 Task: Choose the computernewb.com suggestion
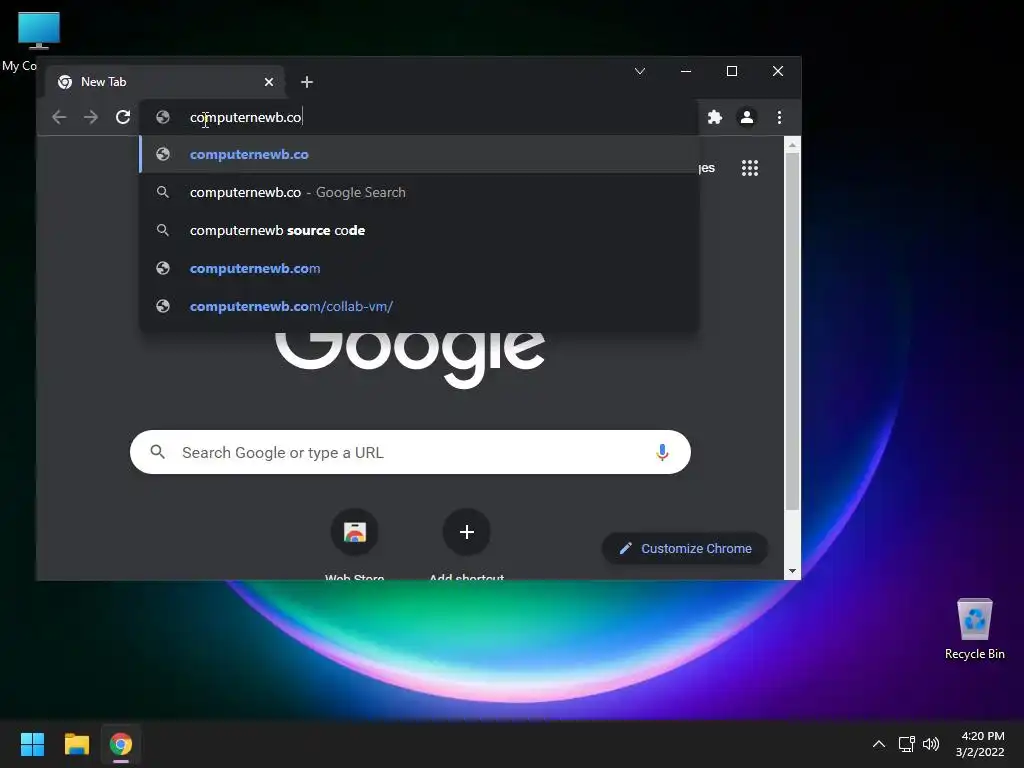(419, 268)
